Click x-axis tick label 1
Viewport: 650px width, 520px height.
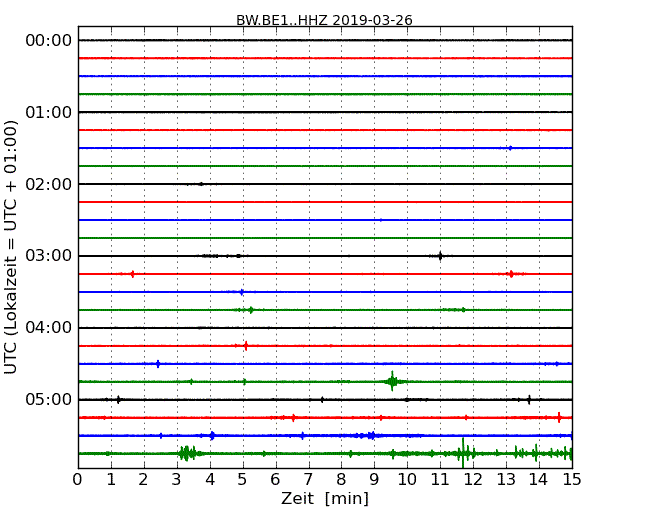point(111,480)
